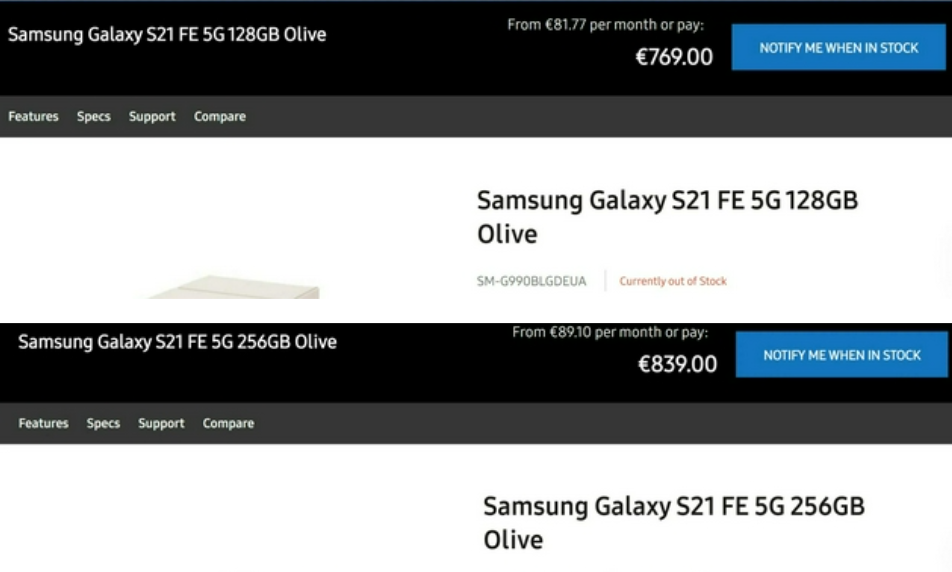This screenshot has height=572, width=952.
Task: Click the €839.00 price
Action: click(678, 364)
